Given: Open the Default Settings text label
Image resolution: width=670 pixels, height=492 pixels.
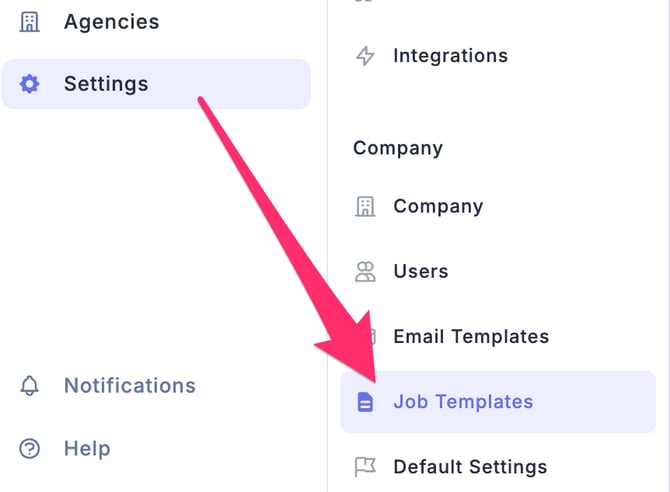Looking at the screenshot, I should click(470, 467).
